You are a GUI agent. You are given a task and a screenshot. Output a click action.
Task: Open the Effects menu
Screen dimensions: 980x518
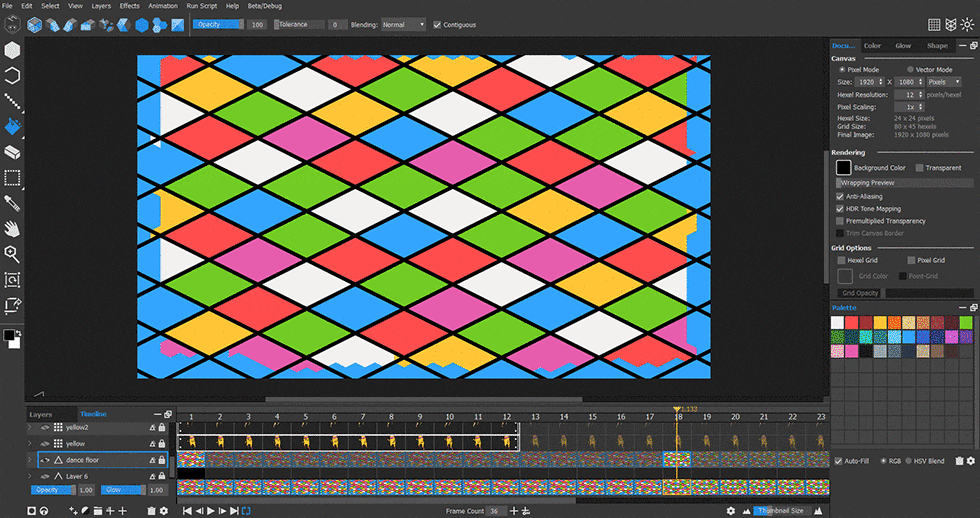point(130,6)
